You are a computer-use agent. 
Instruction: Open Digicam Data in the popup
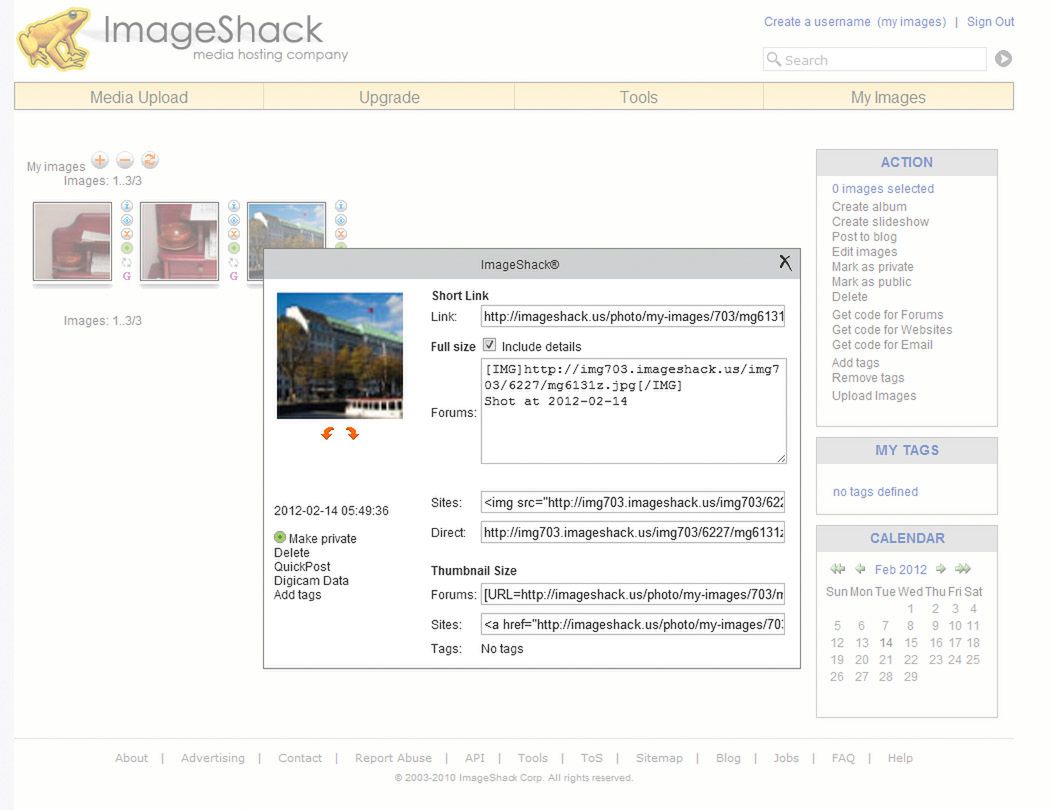tap(311, 580)
